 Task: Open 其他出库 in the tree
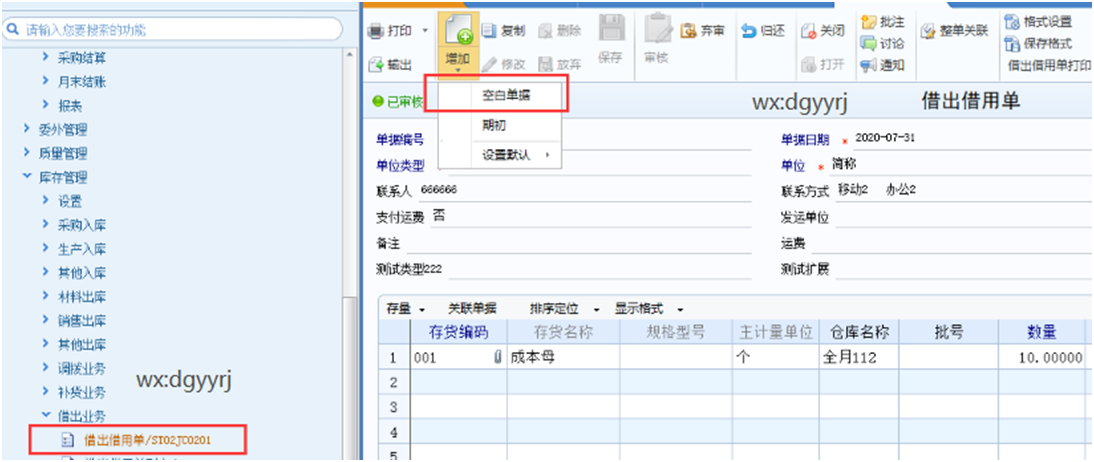(82, 345)
